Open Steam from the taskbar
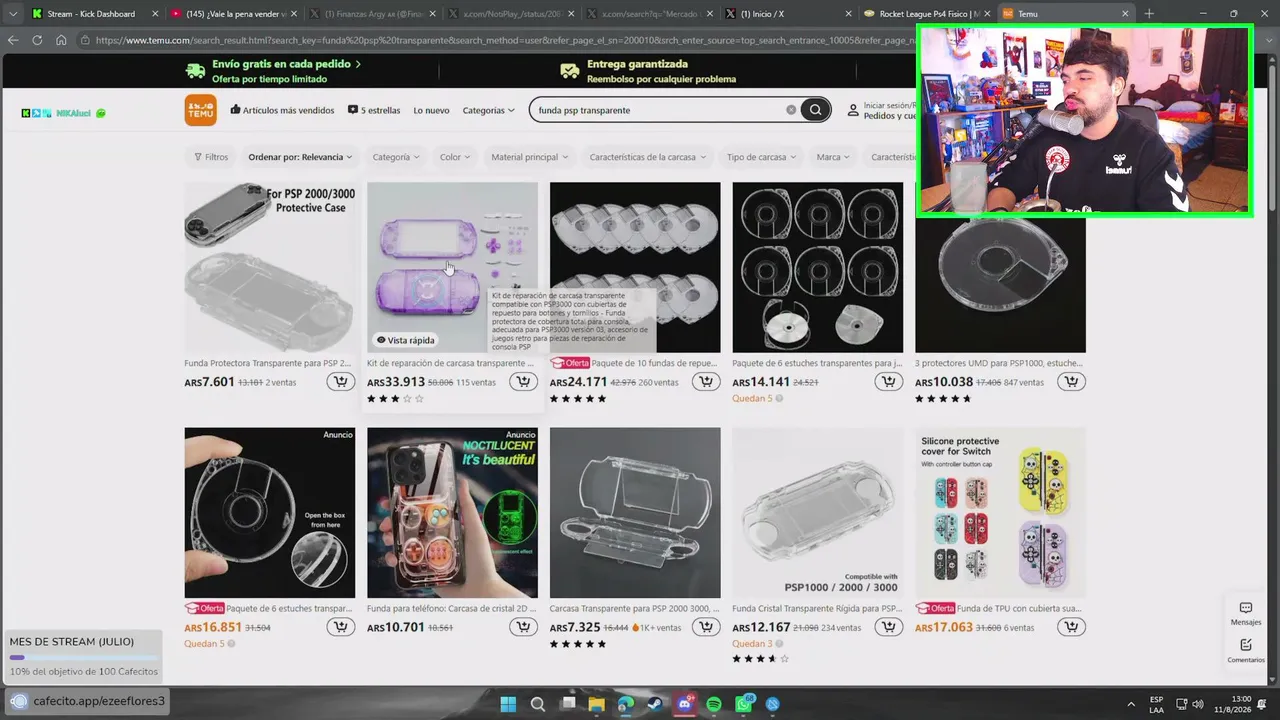This screenshot has width=1280, height=720. [655, 704]
